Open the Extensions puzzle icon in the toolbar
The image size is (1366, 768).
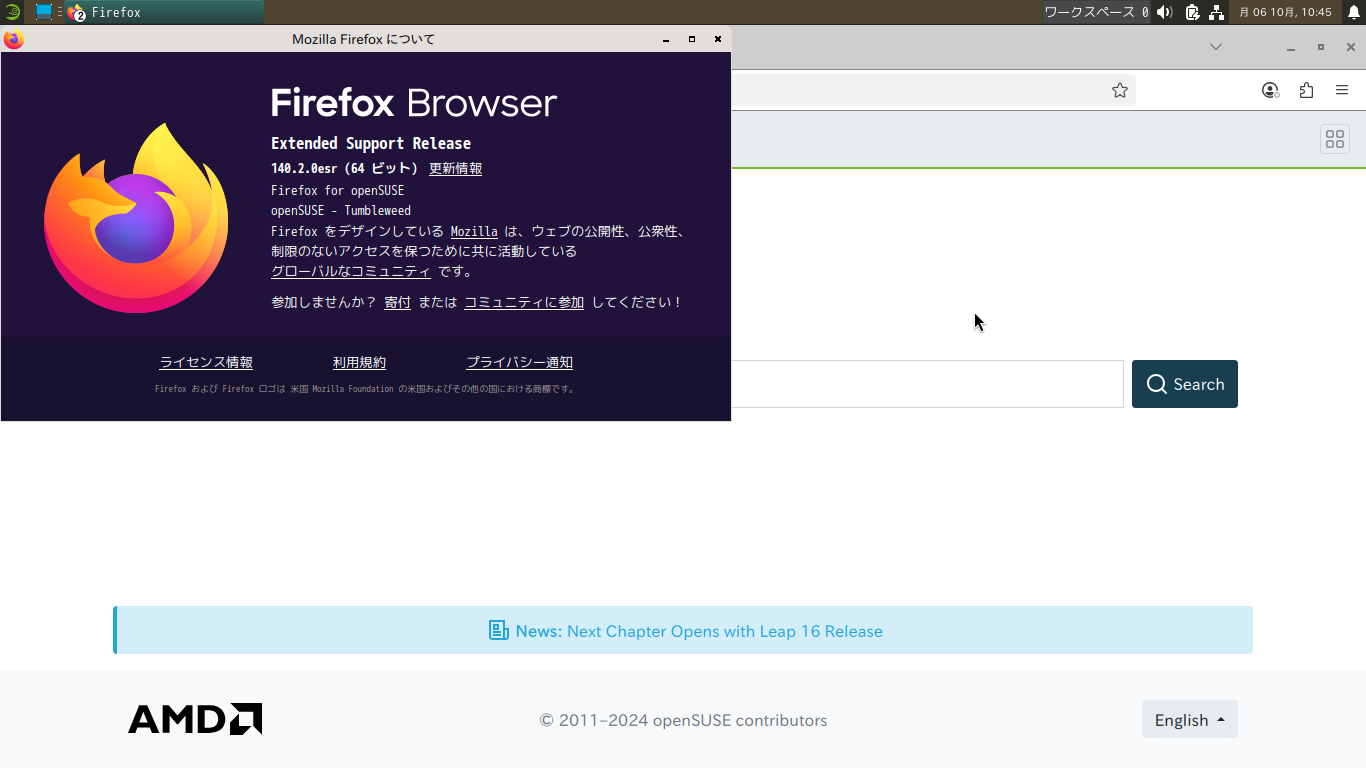1306,90
